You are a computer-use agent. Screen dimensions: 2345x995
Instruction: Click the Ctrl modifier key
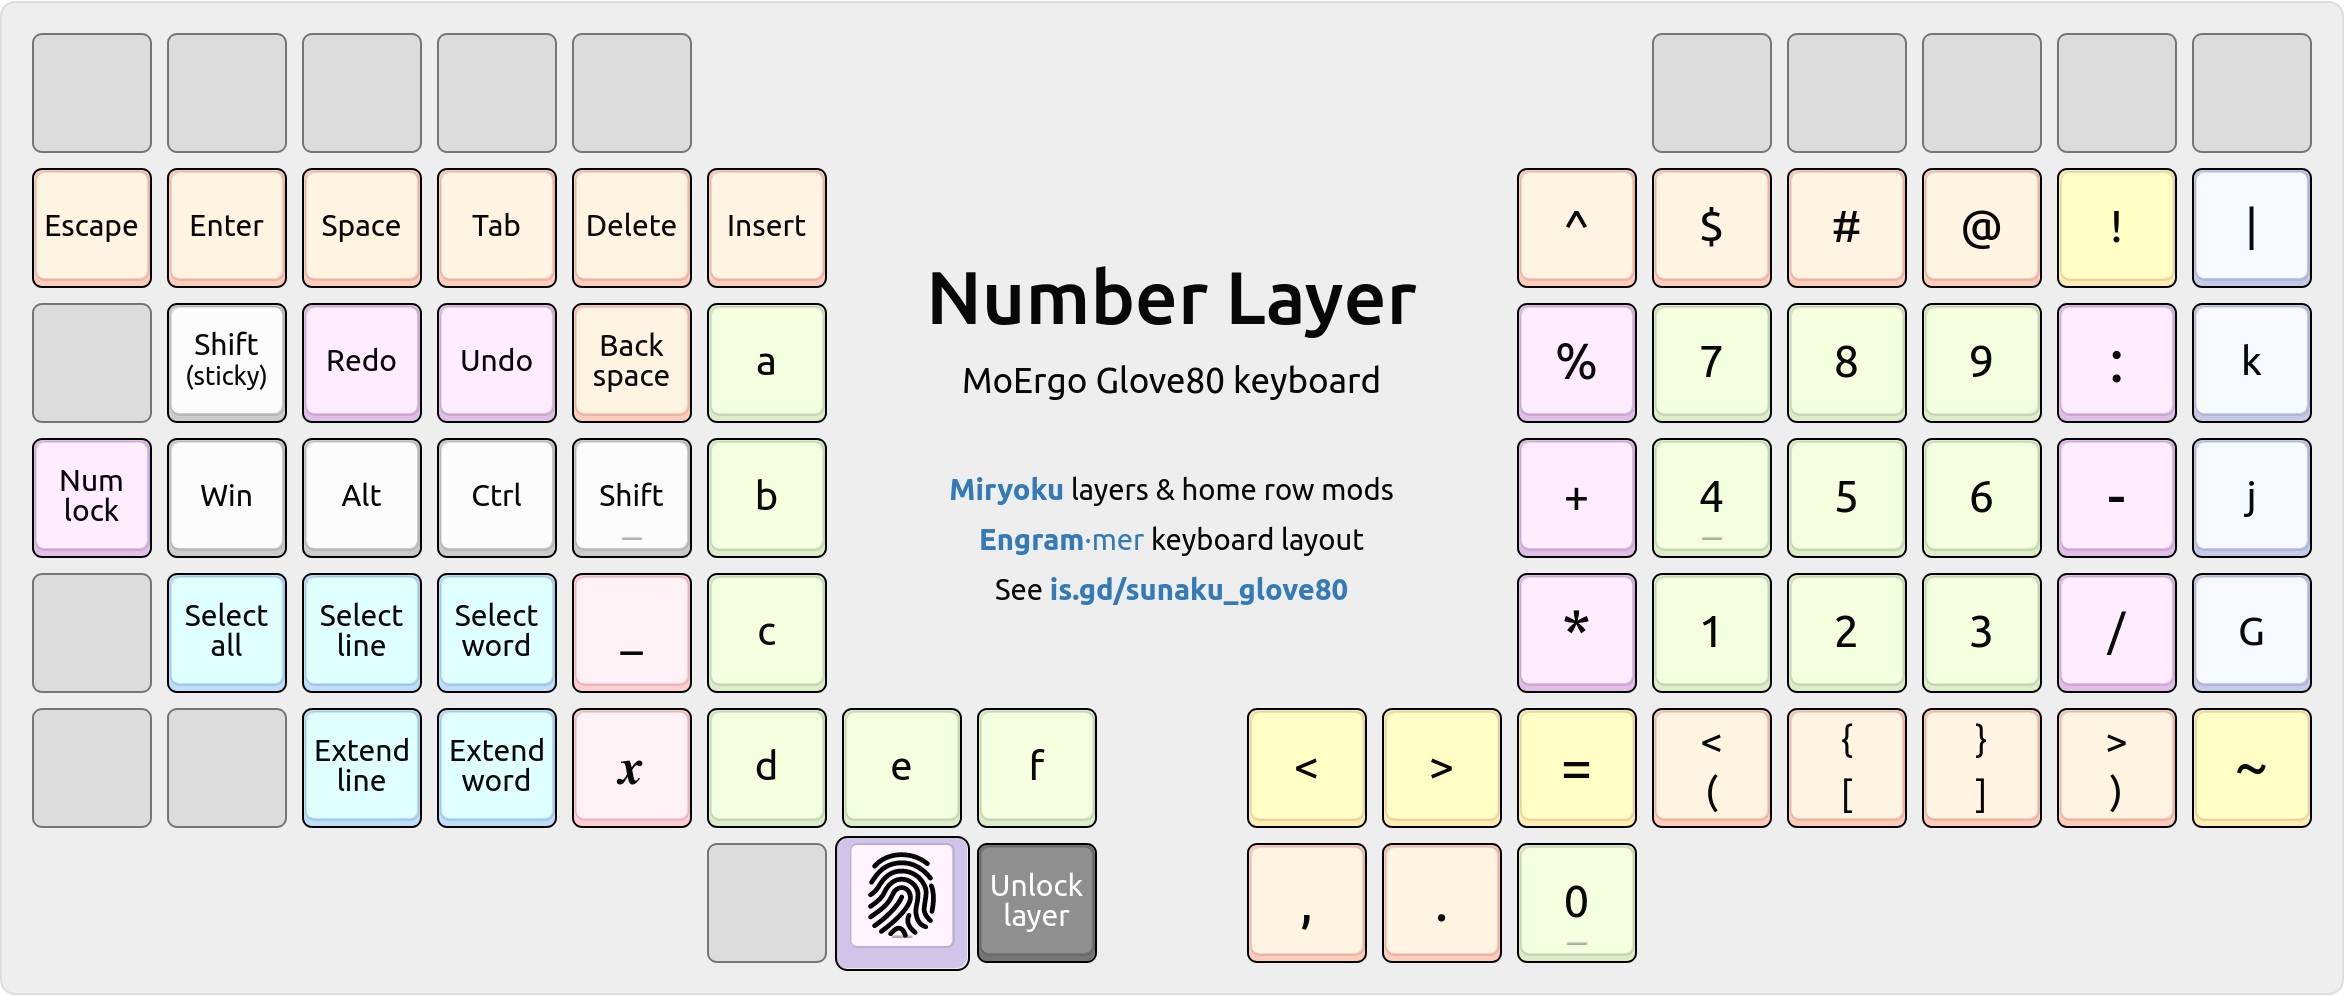497,498
